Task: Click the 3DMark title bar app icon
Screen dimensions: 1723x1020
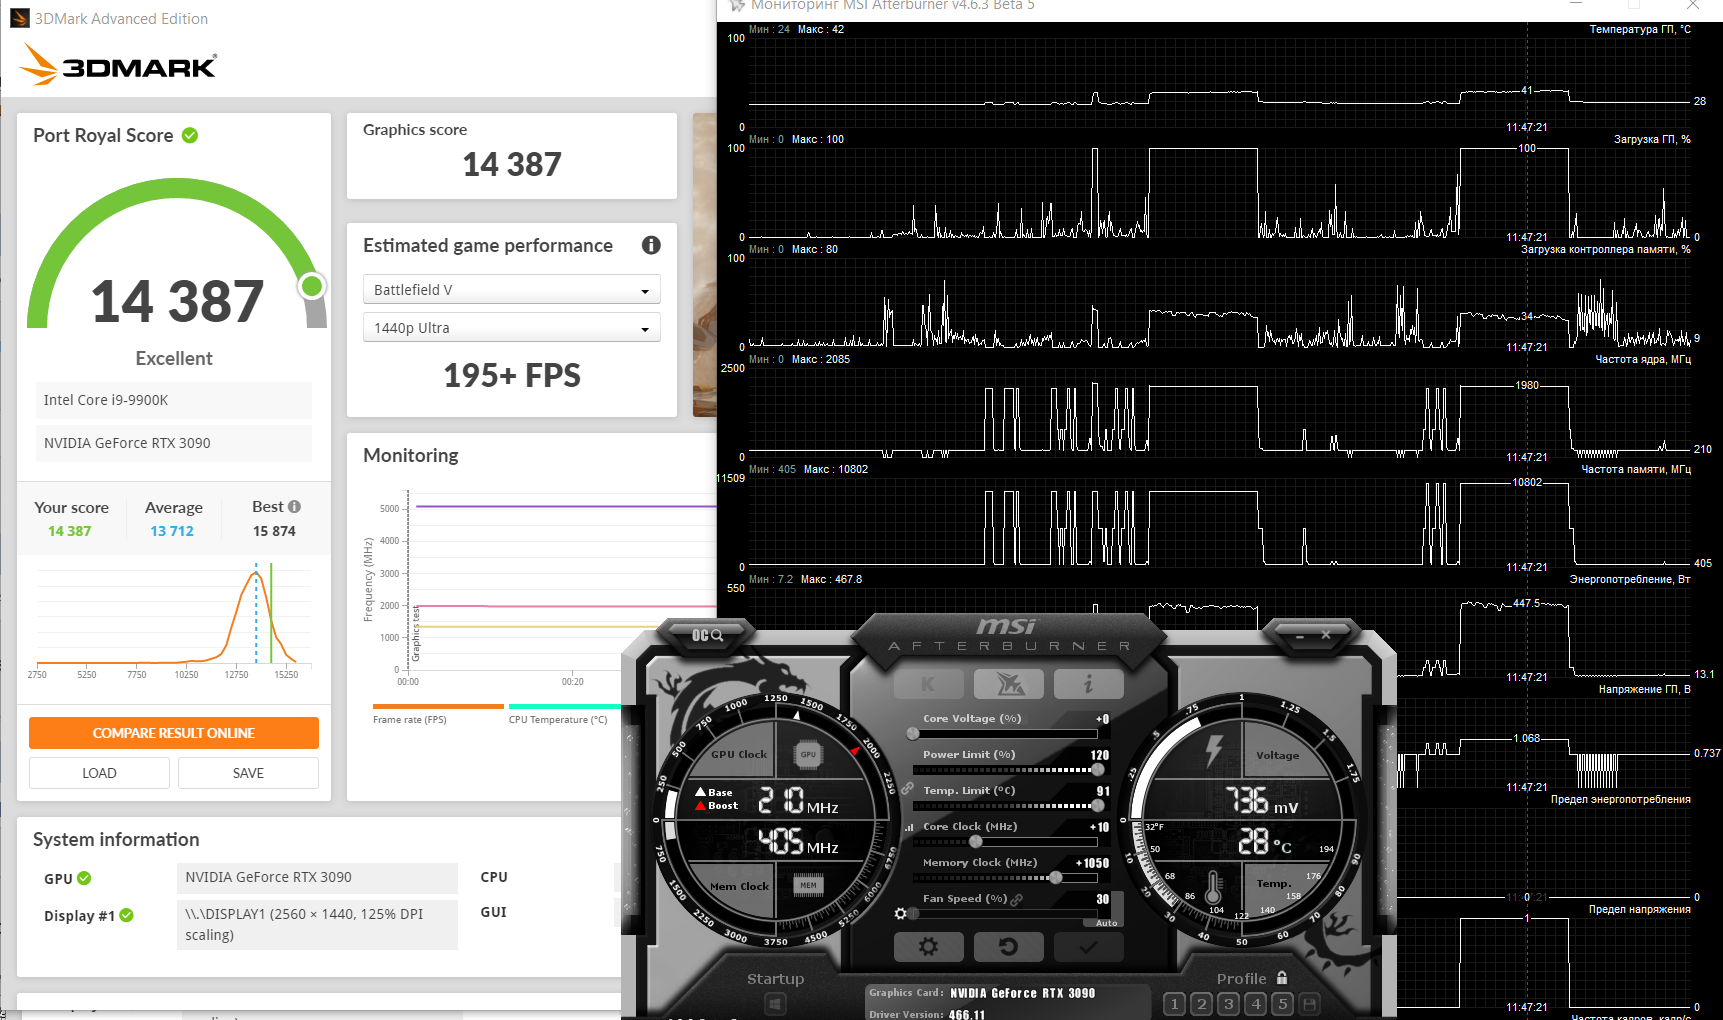Action: coord(20,18)
